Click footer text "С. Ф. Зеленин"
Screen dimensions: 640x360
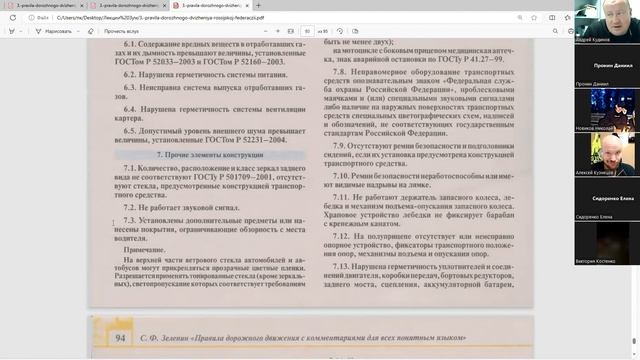click(x=164, y=338)
